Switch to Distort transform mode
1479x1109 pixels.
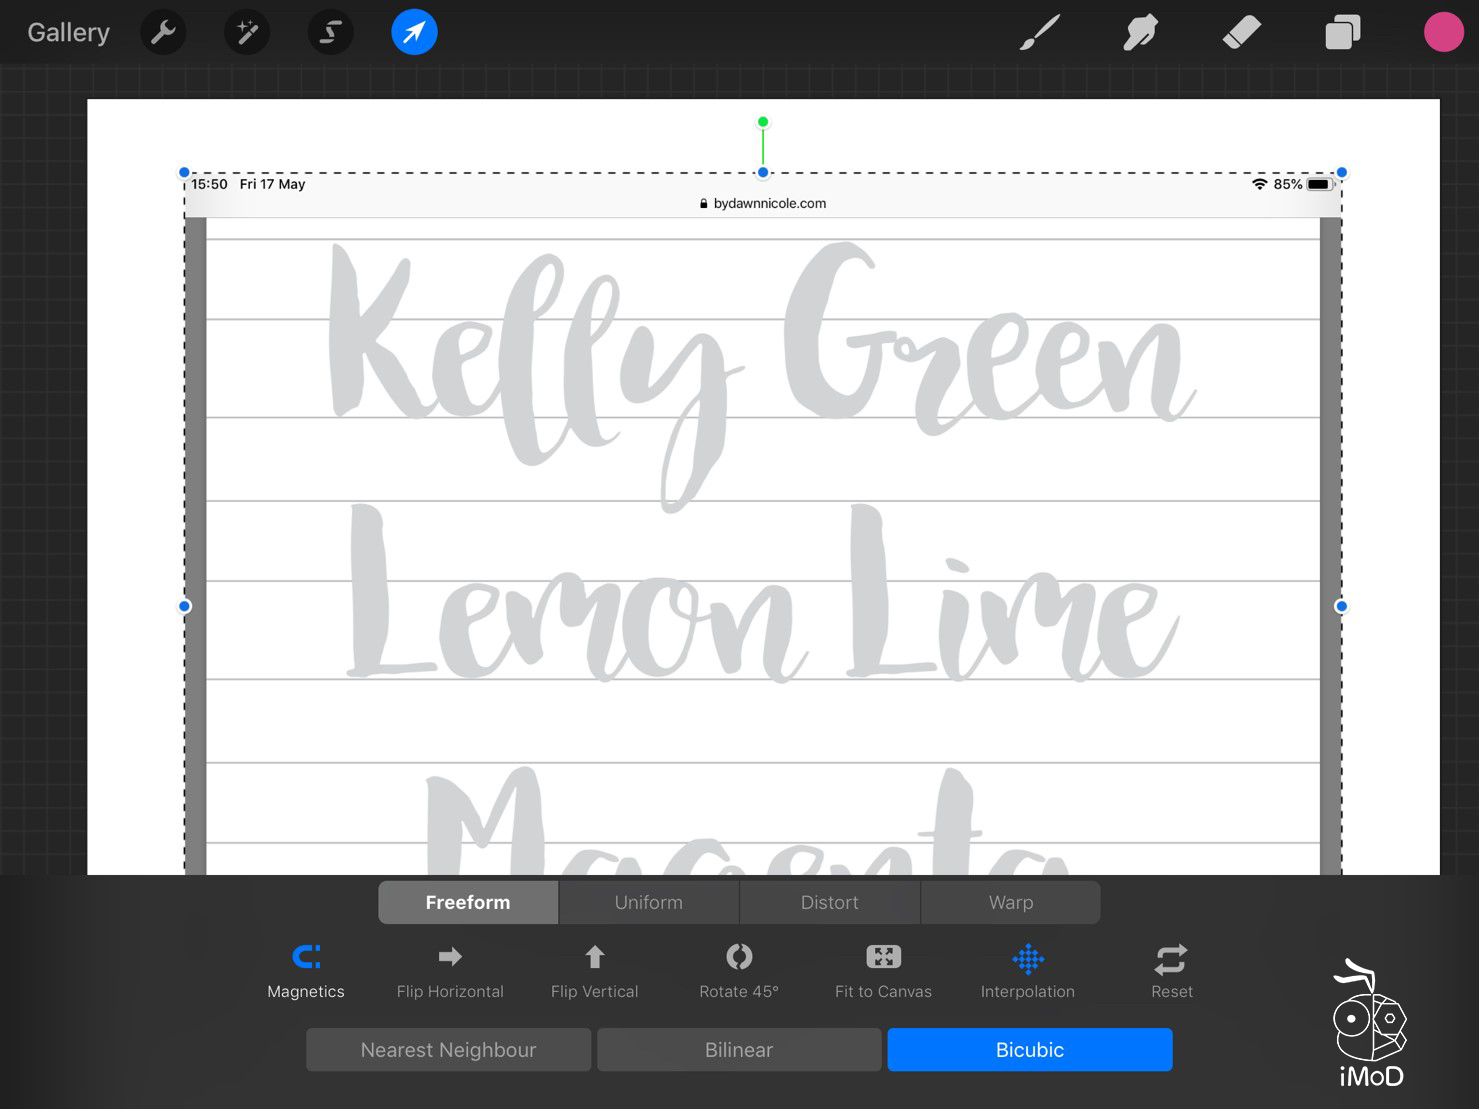(829, 902)
